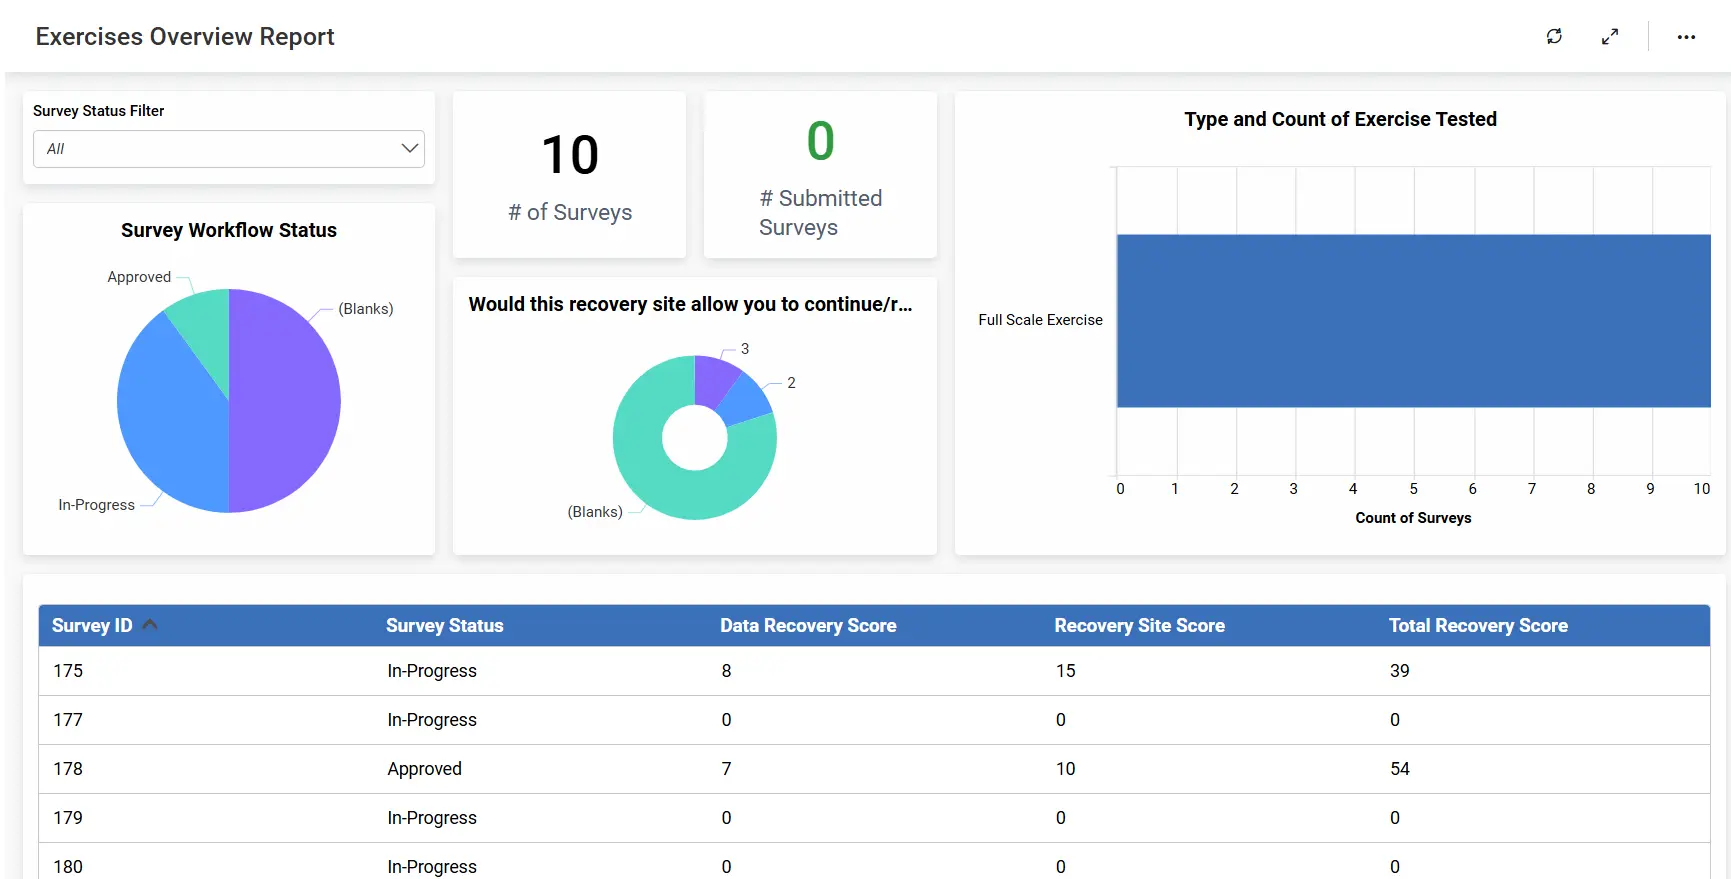1731x879 pixels.
Task: Select the table row for survey 175
Action: click(873, 671)
